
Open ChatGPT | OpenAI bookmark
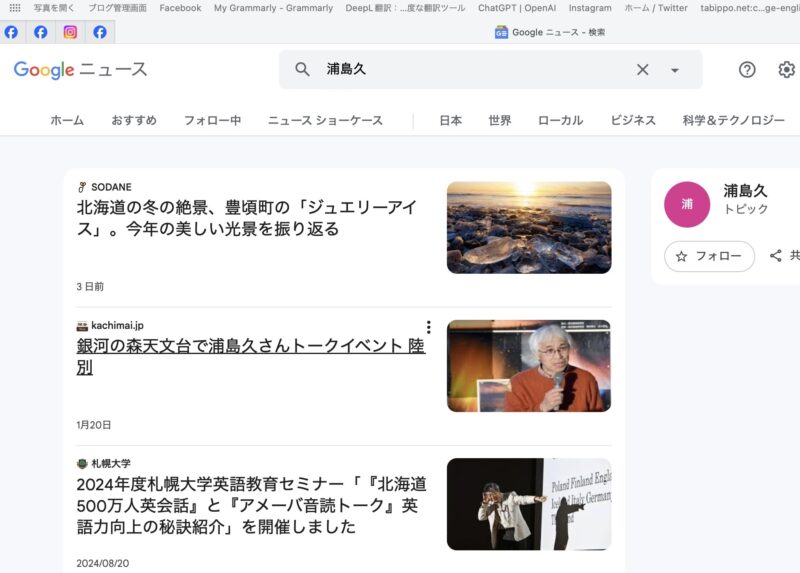pyautogui.click(x=517, y=8)
